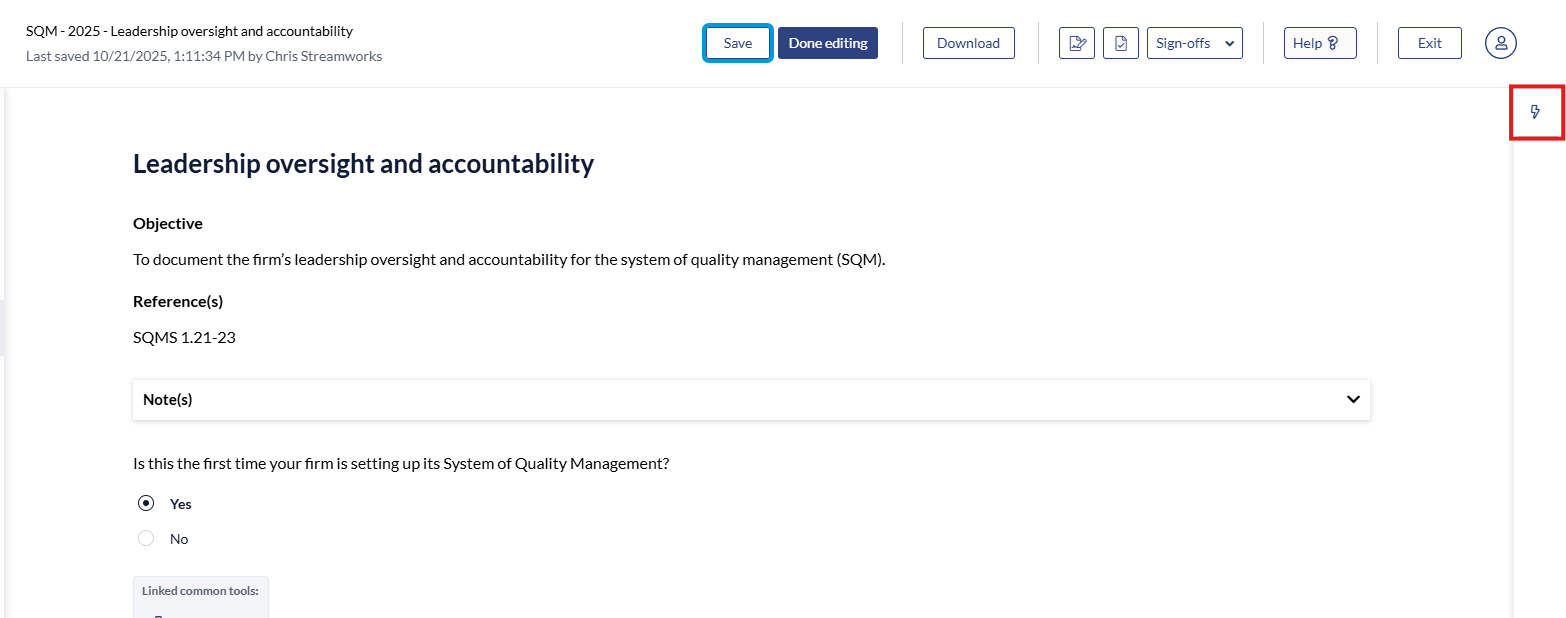Image resolution: width=1566 pixels, height=618 pixels.
Task: Click the sign document pen icon
Action: tap(1077, 43)
